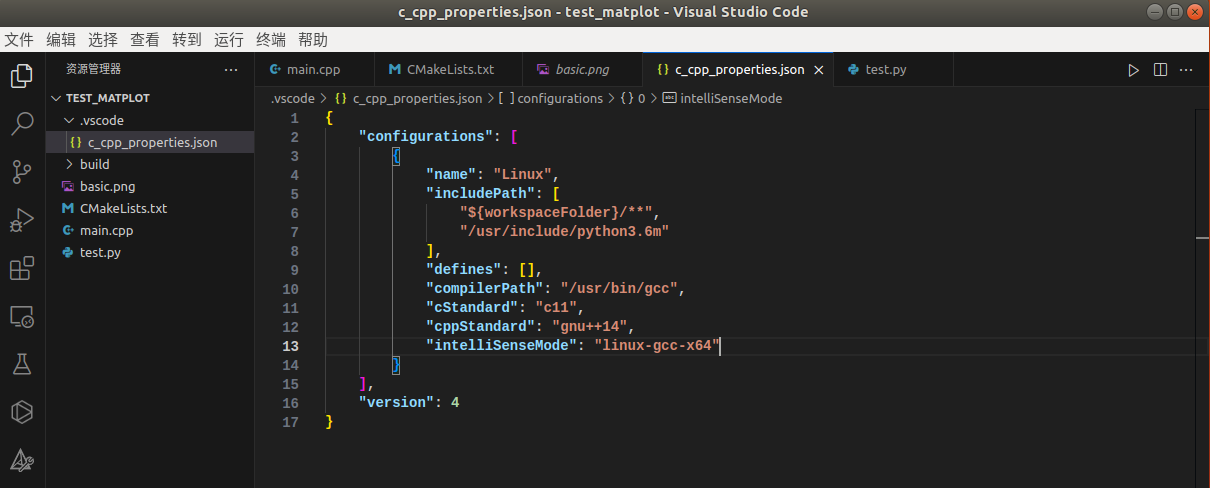
Task: Open the Explorer view in activity bar
Action: 22,76
